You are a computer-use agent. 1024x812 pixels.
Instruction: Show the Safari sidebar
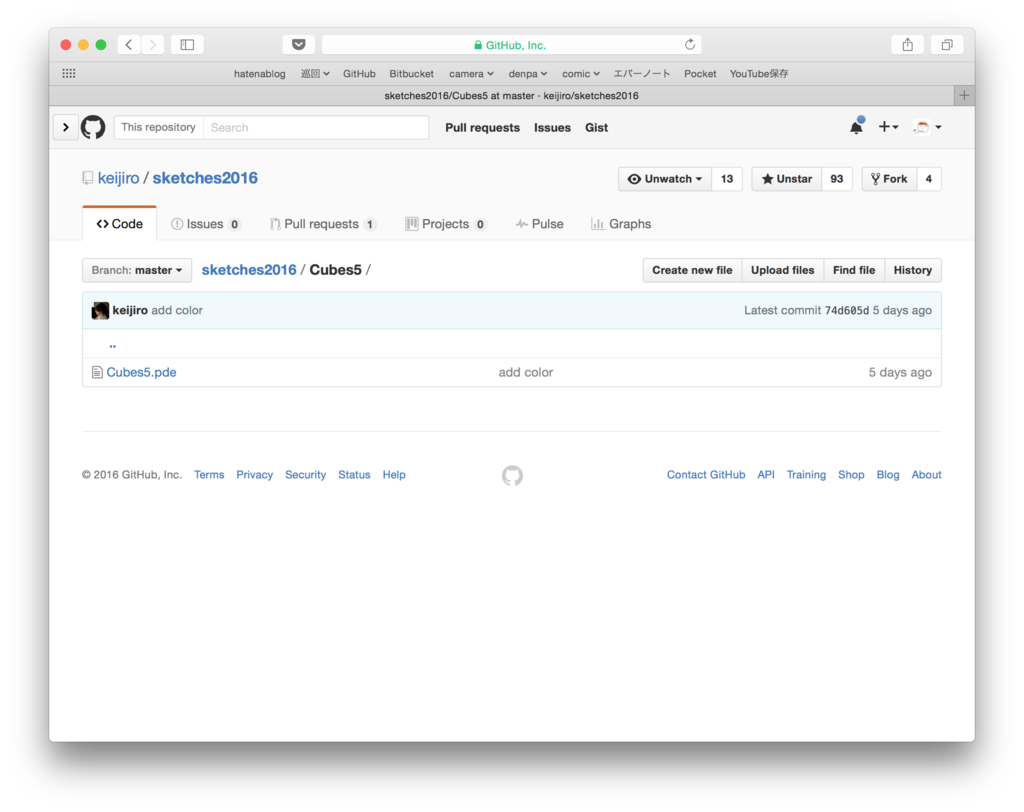pos(187,44)
